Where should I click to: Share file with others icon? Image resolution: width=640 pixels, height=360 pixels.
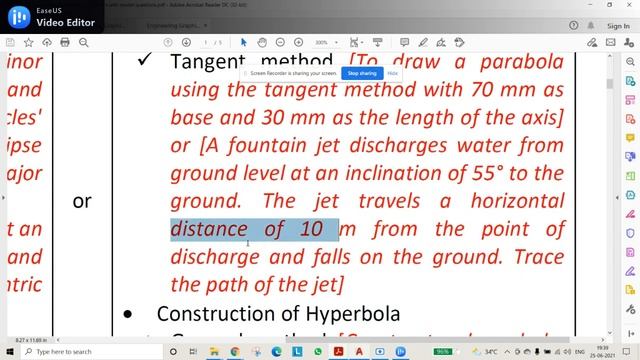[x=629, y=42]
